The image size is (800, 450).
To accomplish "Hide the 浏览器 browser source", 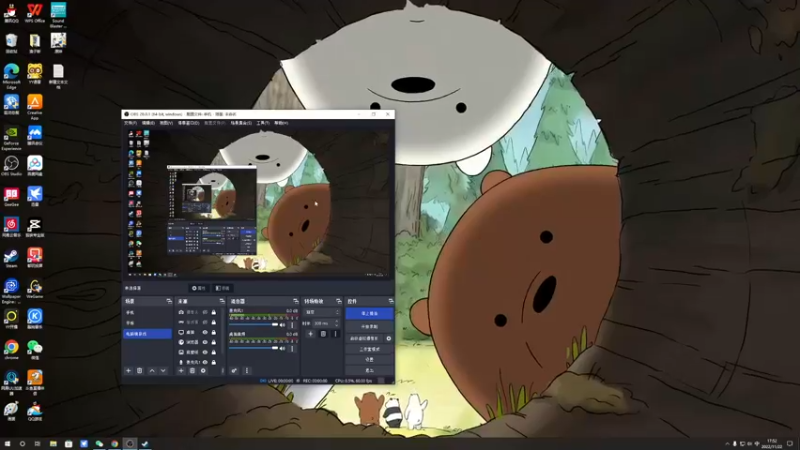I will coord(205,342).
